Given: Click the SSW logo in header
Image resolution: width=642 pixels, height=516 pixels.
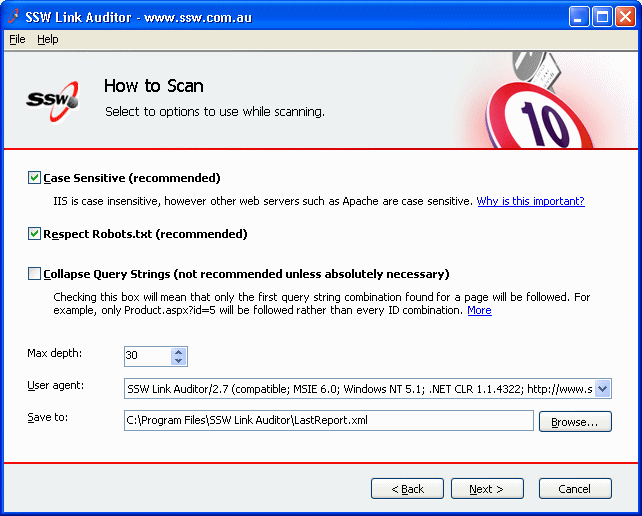Looking at the screenshot, I should [51, 99].
